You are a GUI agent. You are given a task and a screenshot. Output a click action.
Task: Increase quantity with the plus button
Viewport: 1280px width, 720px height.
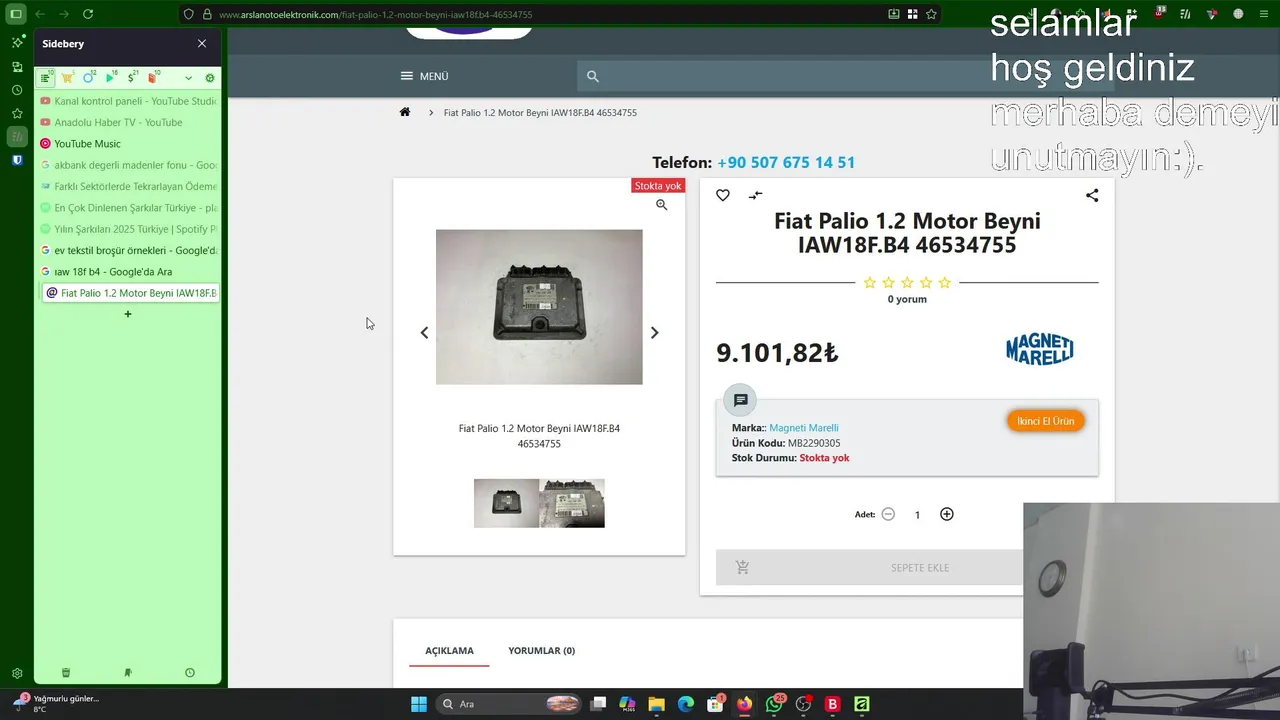pyautogui.click(x=947, y=514)
